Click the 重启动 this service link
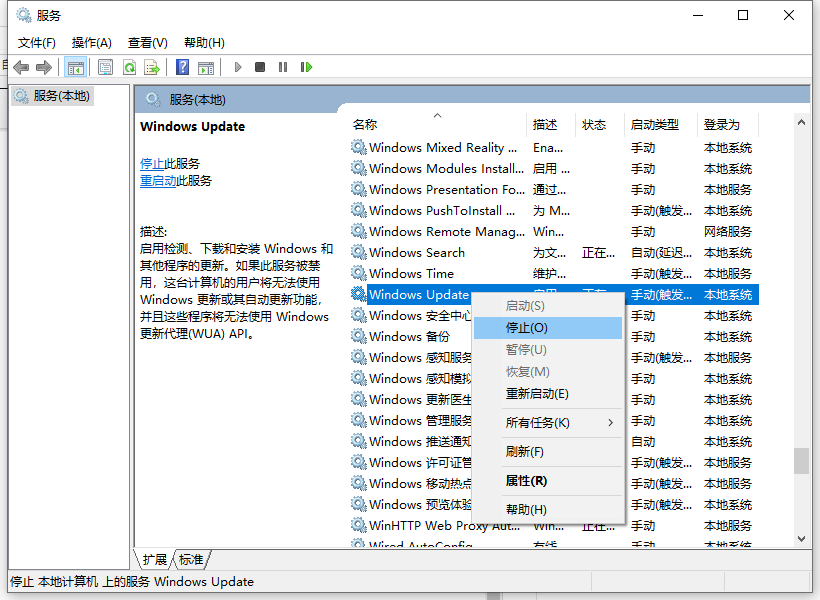Viewport: 820px width, 600px height. coord(158,181)
